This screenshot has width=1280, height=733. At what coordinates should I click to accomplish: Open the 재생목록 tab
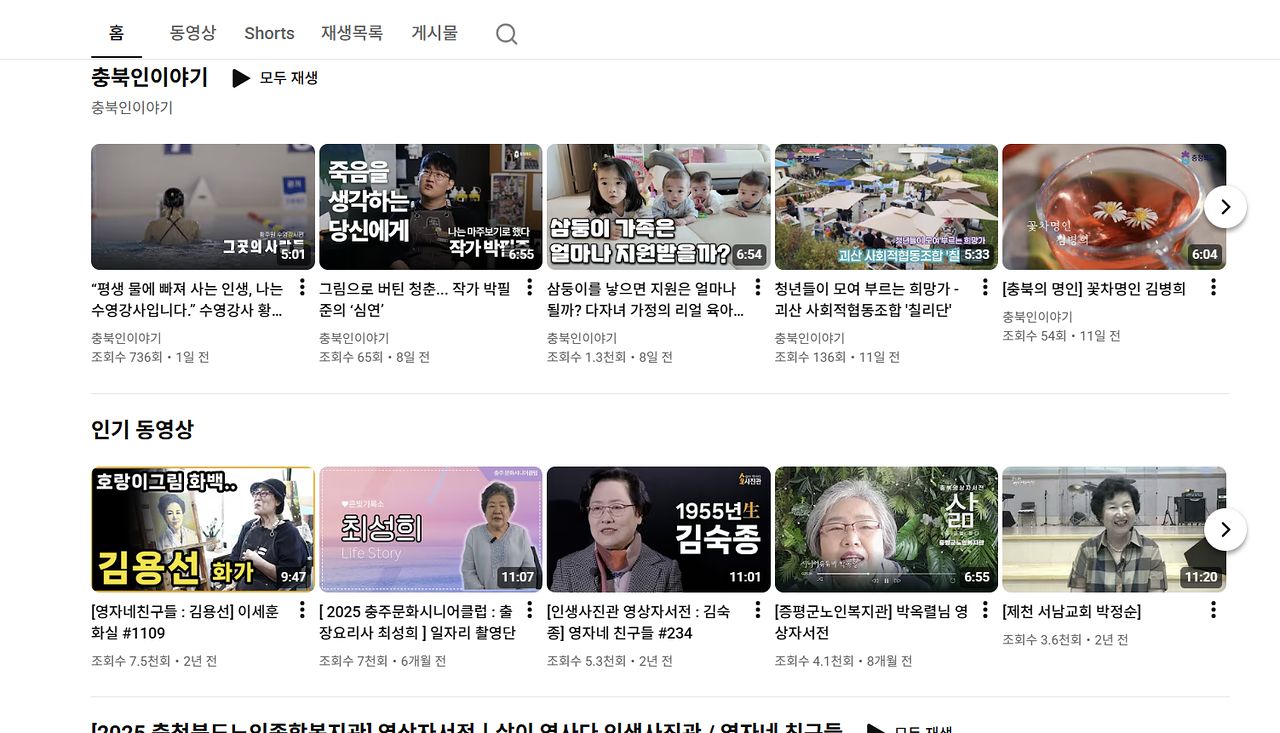coord(352,33)
